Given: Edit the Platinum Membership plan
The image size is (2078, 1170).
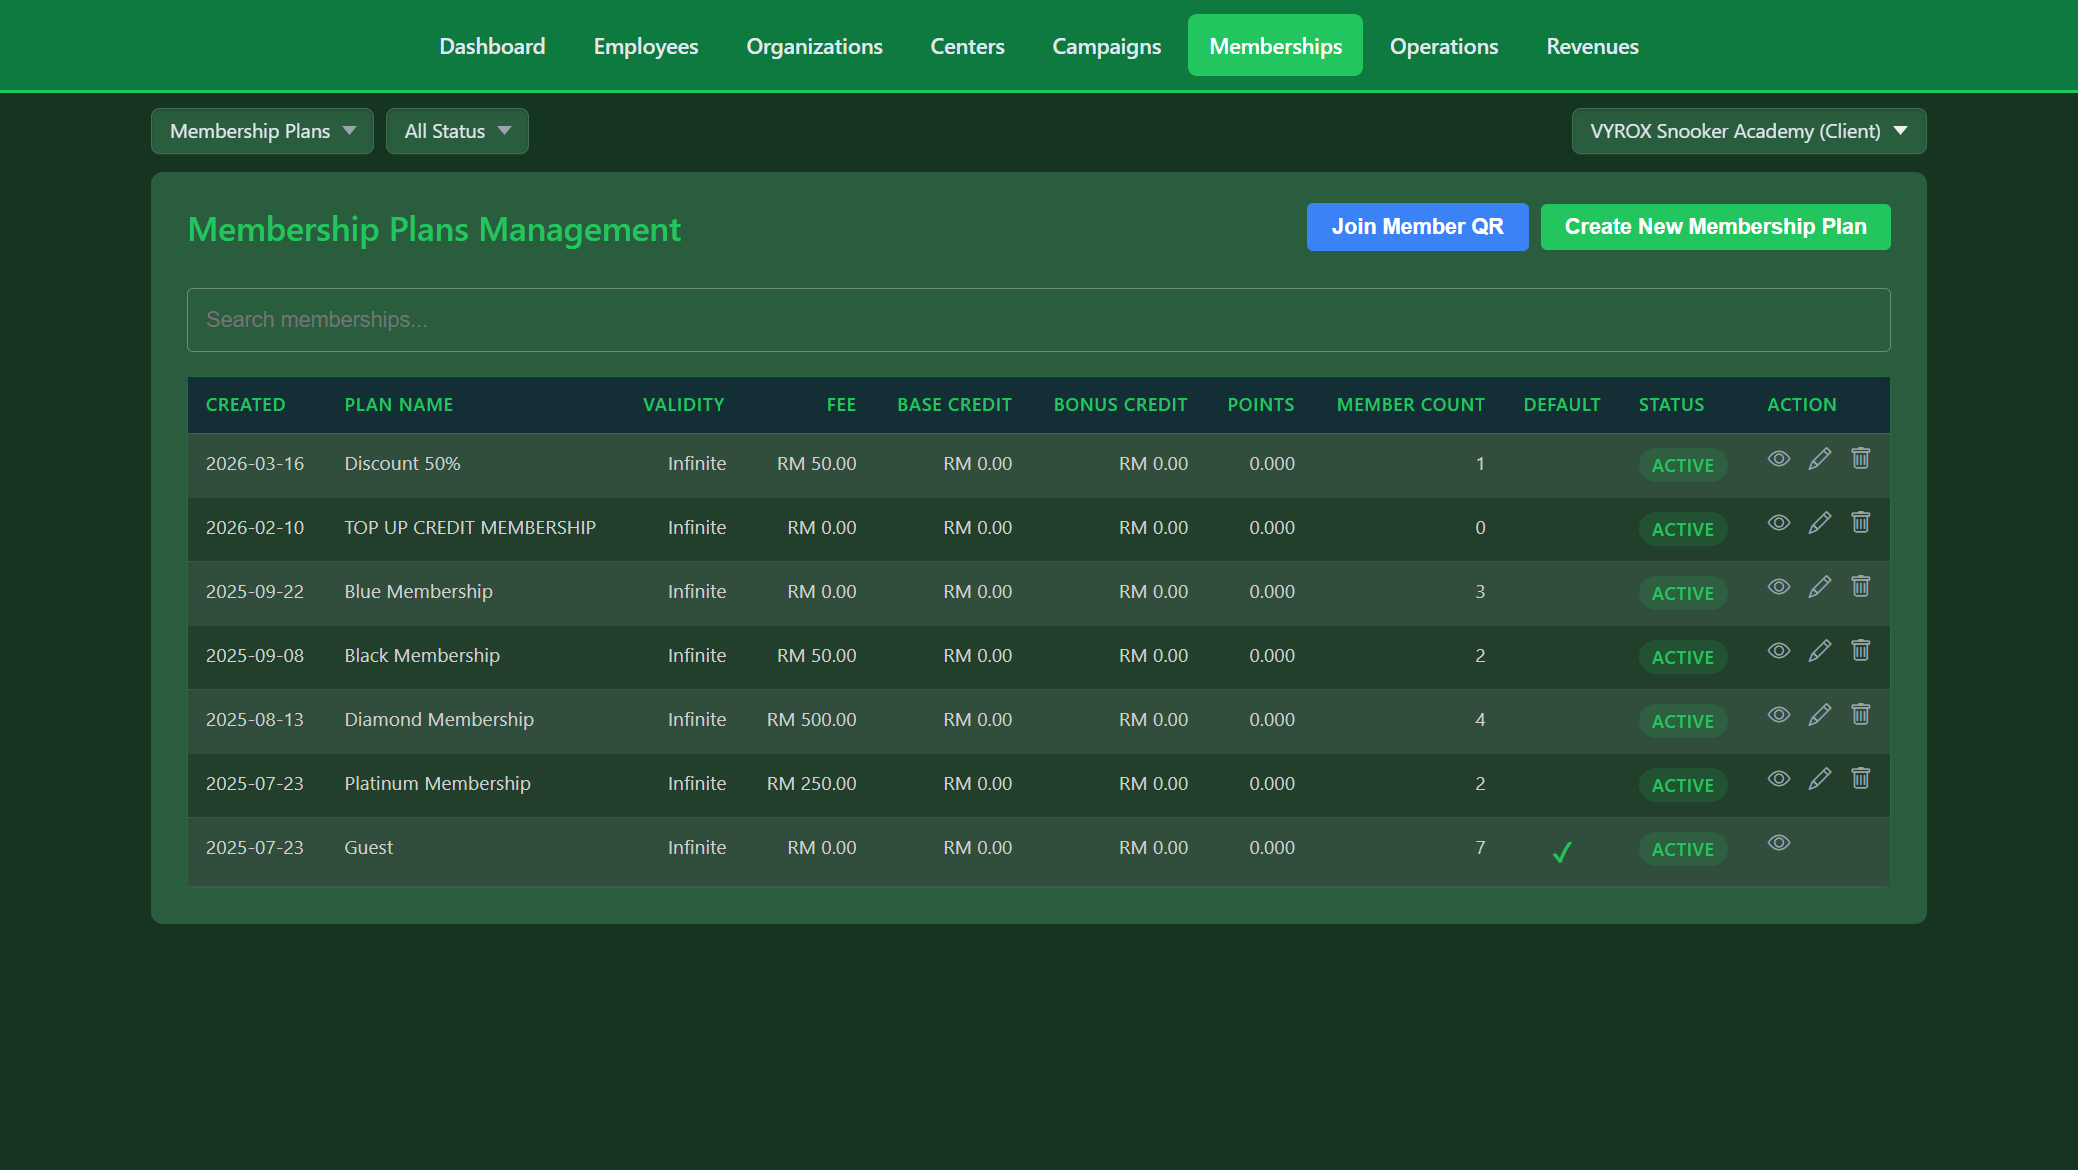Looking at the screenshot, I should point(1820,779).
